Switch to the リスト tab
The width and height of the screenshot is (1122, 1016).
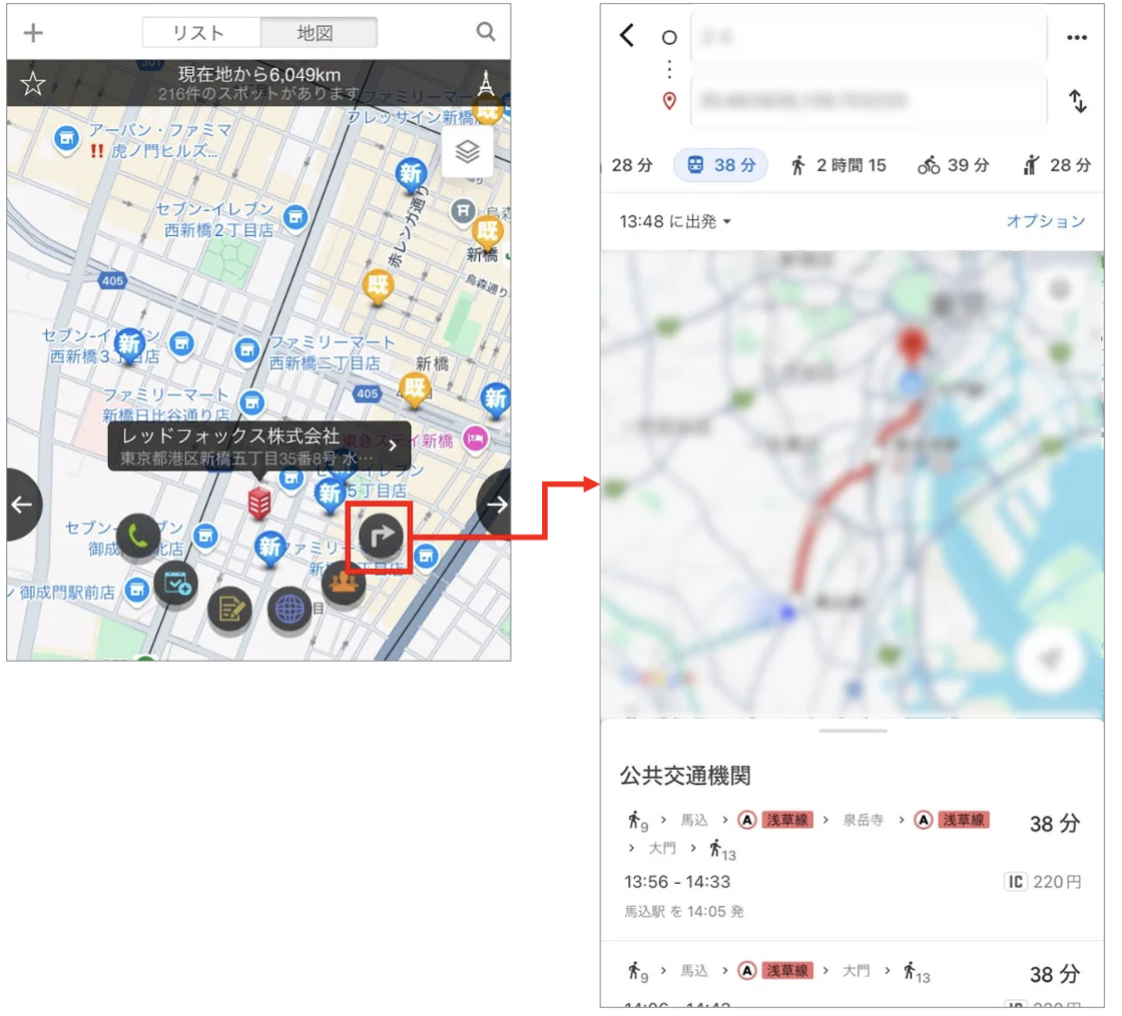(x=201, y=33)
